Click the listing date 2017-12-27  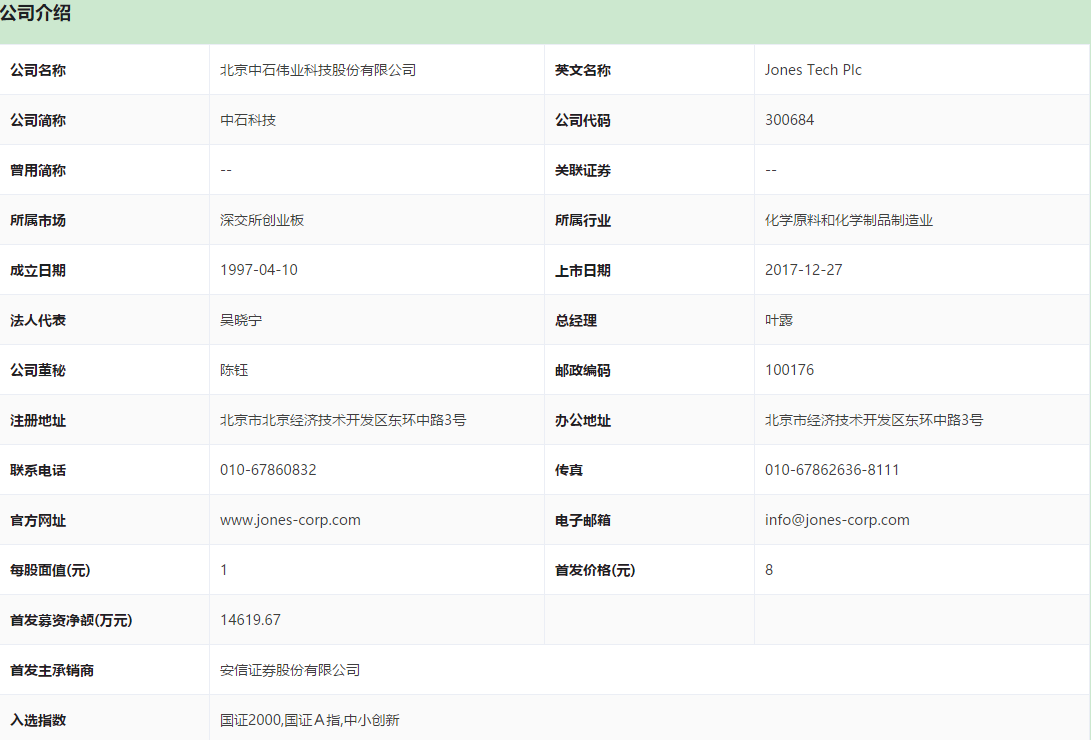pos(803,270)
